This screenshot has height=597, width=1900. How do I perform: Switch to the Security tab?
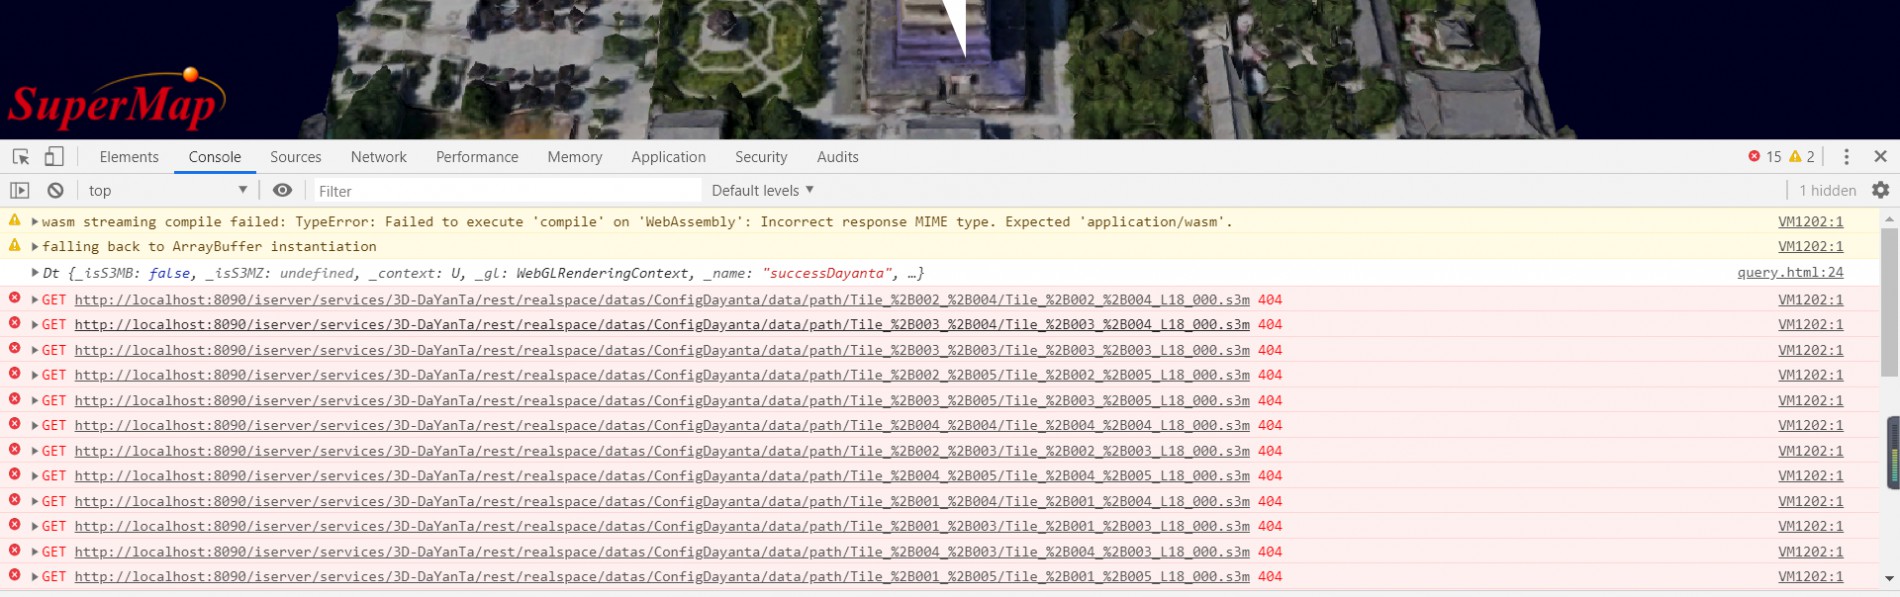point(761,157)
